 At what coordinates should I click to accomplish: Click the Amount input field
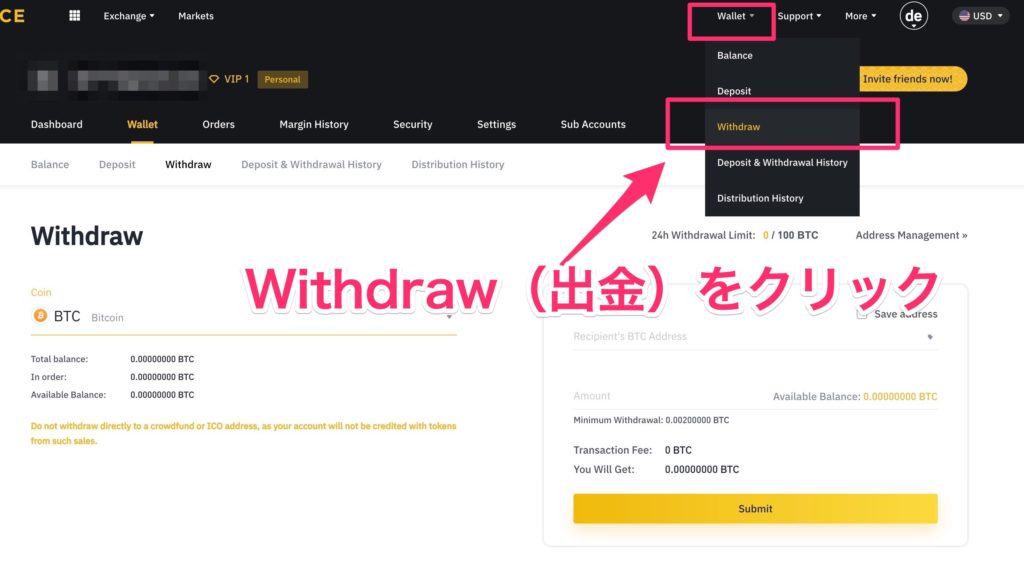[x=669, y=396]
